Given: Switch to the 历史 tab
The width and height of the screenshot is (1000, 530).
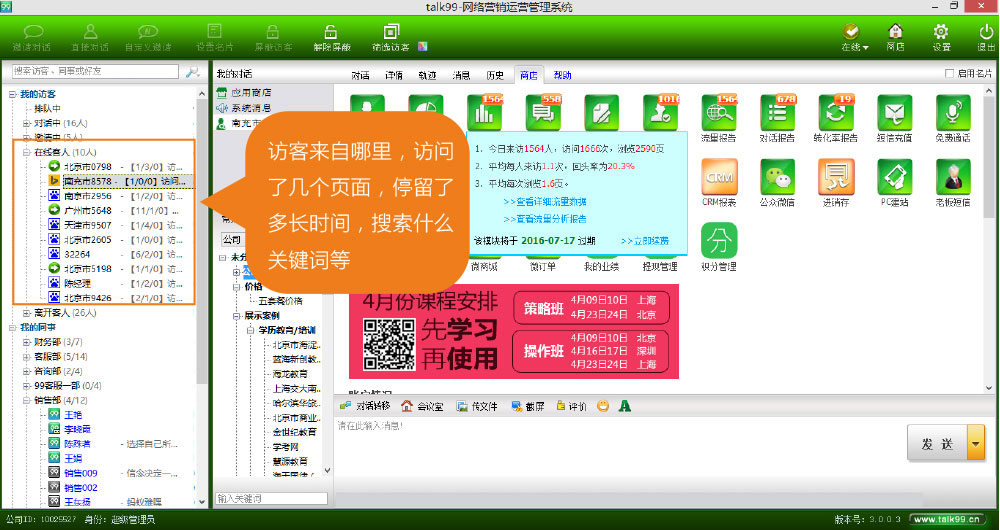Looking at the screenshot, I should pyautogui.click(x=495, y=75).
